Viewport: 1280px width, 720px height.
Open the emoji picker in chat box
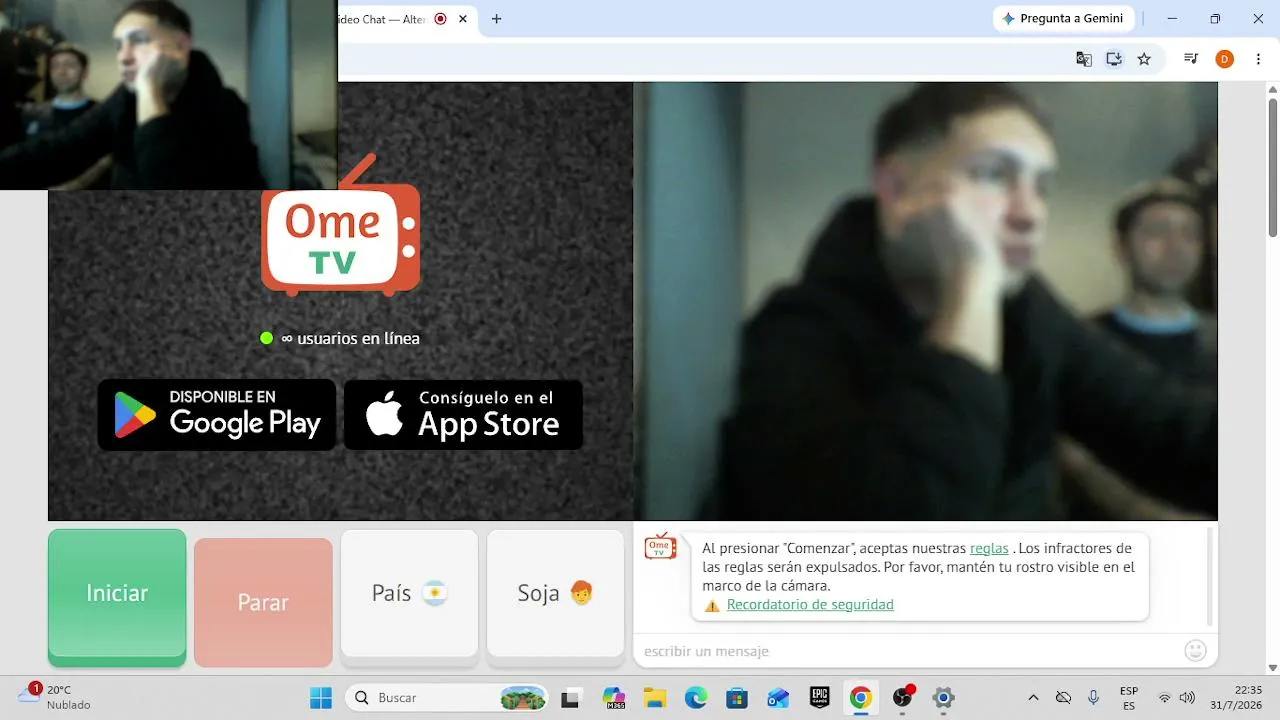pyautogui.click(x=1195, y=651)
